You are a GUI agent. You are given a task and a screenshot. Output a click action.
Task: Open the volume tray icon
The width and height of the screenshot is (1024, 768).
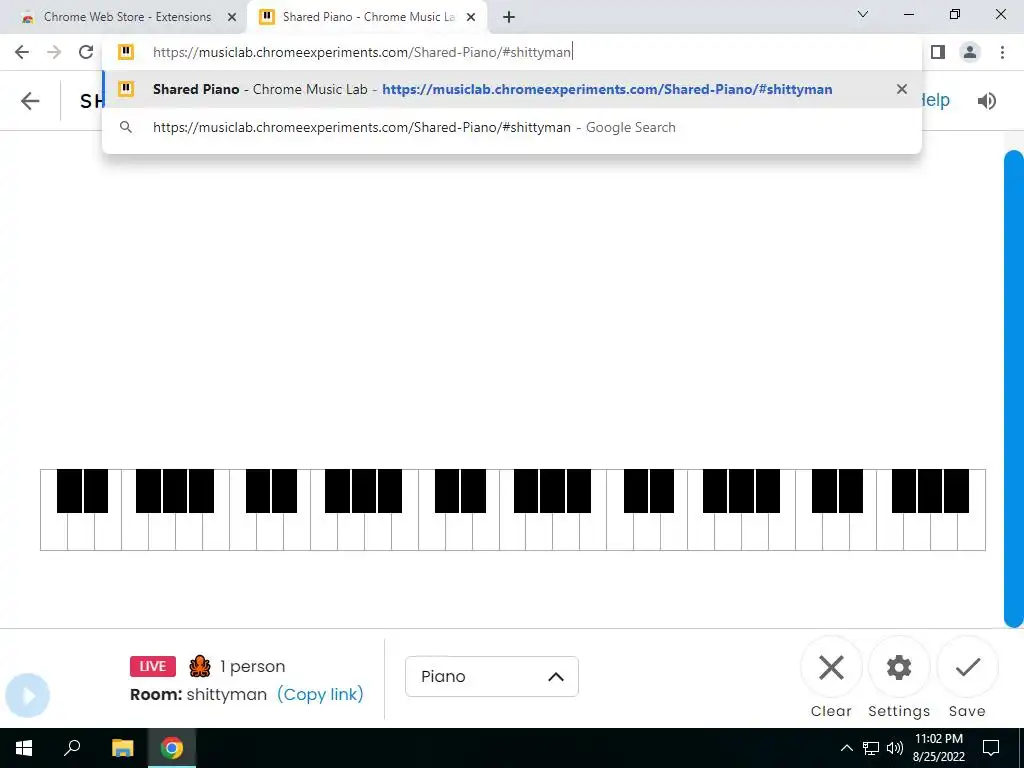[895, 748]
